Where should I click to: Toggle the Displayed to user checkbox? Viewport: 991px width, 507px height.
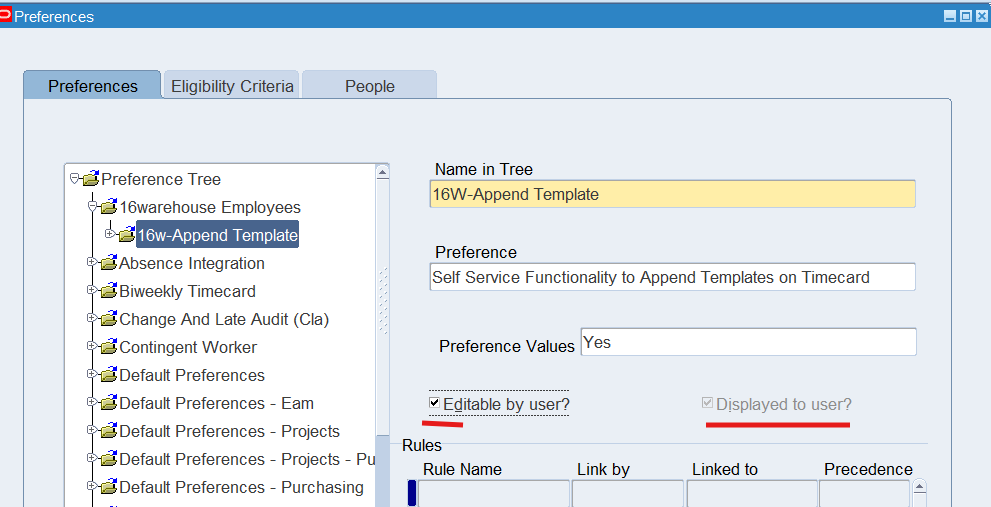coord(708,404)
